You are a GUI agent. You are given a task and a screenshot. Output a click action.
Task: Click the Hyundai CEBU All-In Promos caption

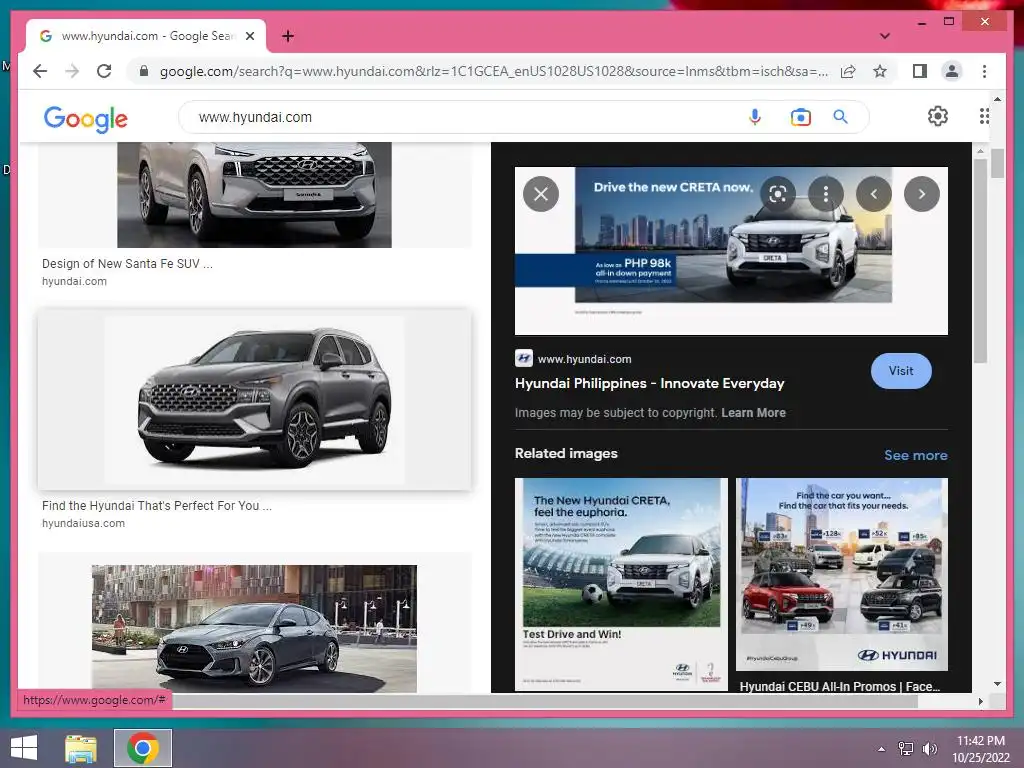[840, 686]
